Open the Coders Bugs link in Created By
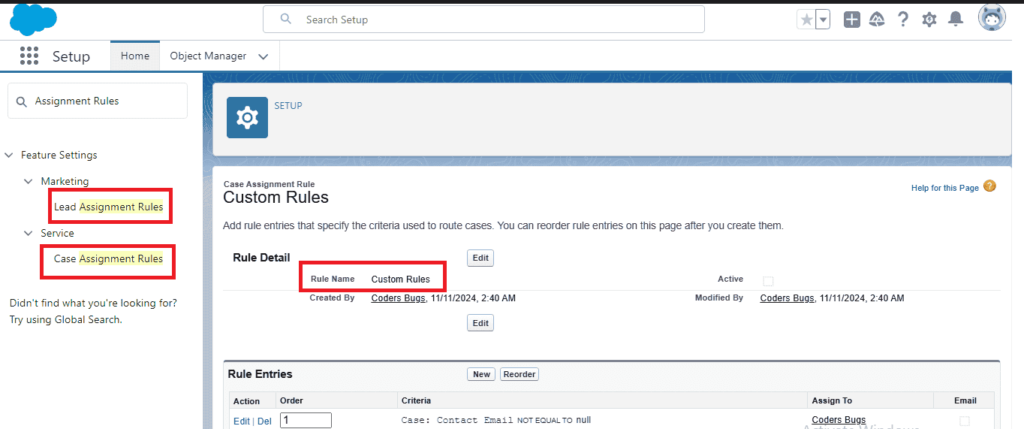 coord(398,298)
